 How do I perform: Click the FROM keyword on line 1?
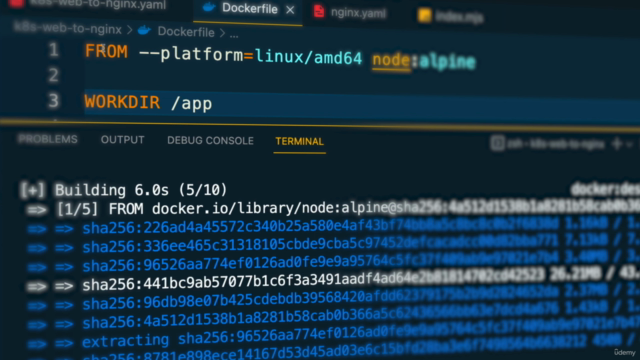106,52
